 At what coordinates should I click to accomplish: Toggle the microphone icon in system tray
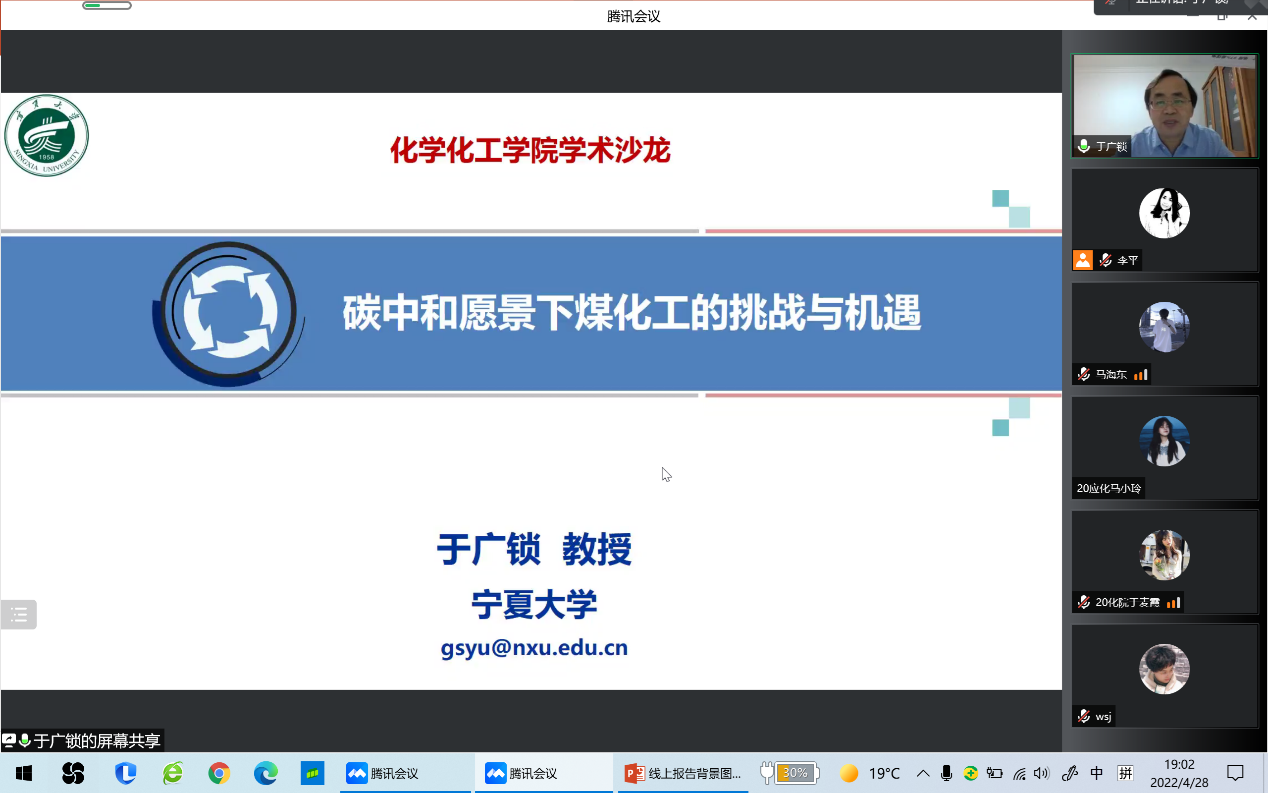click(946, 773)
